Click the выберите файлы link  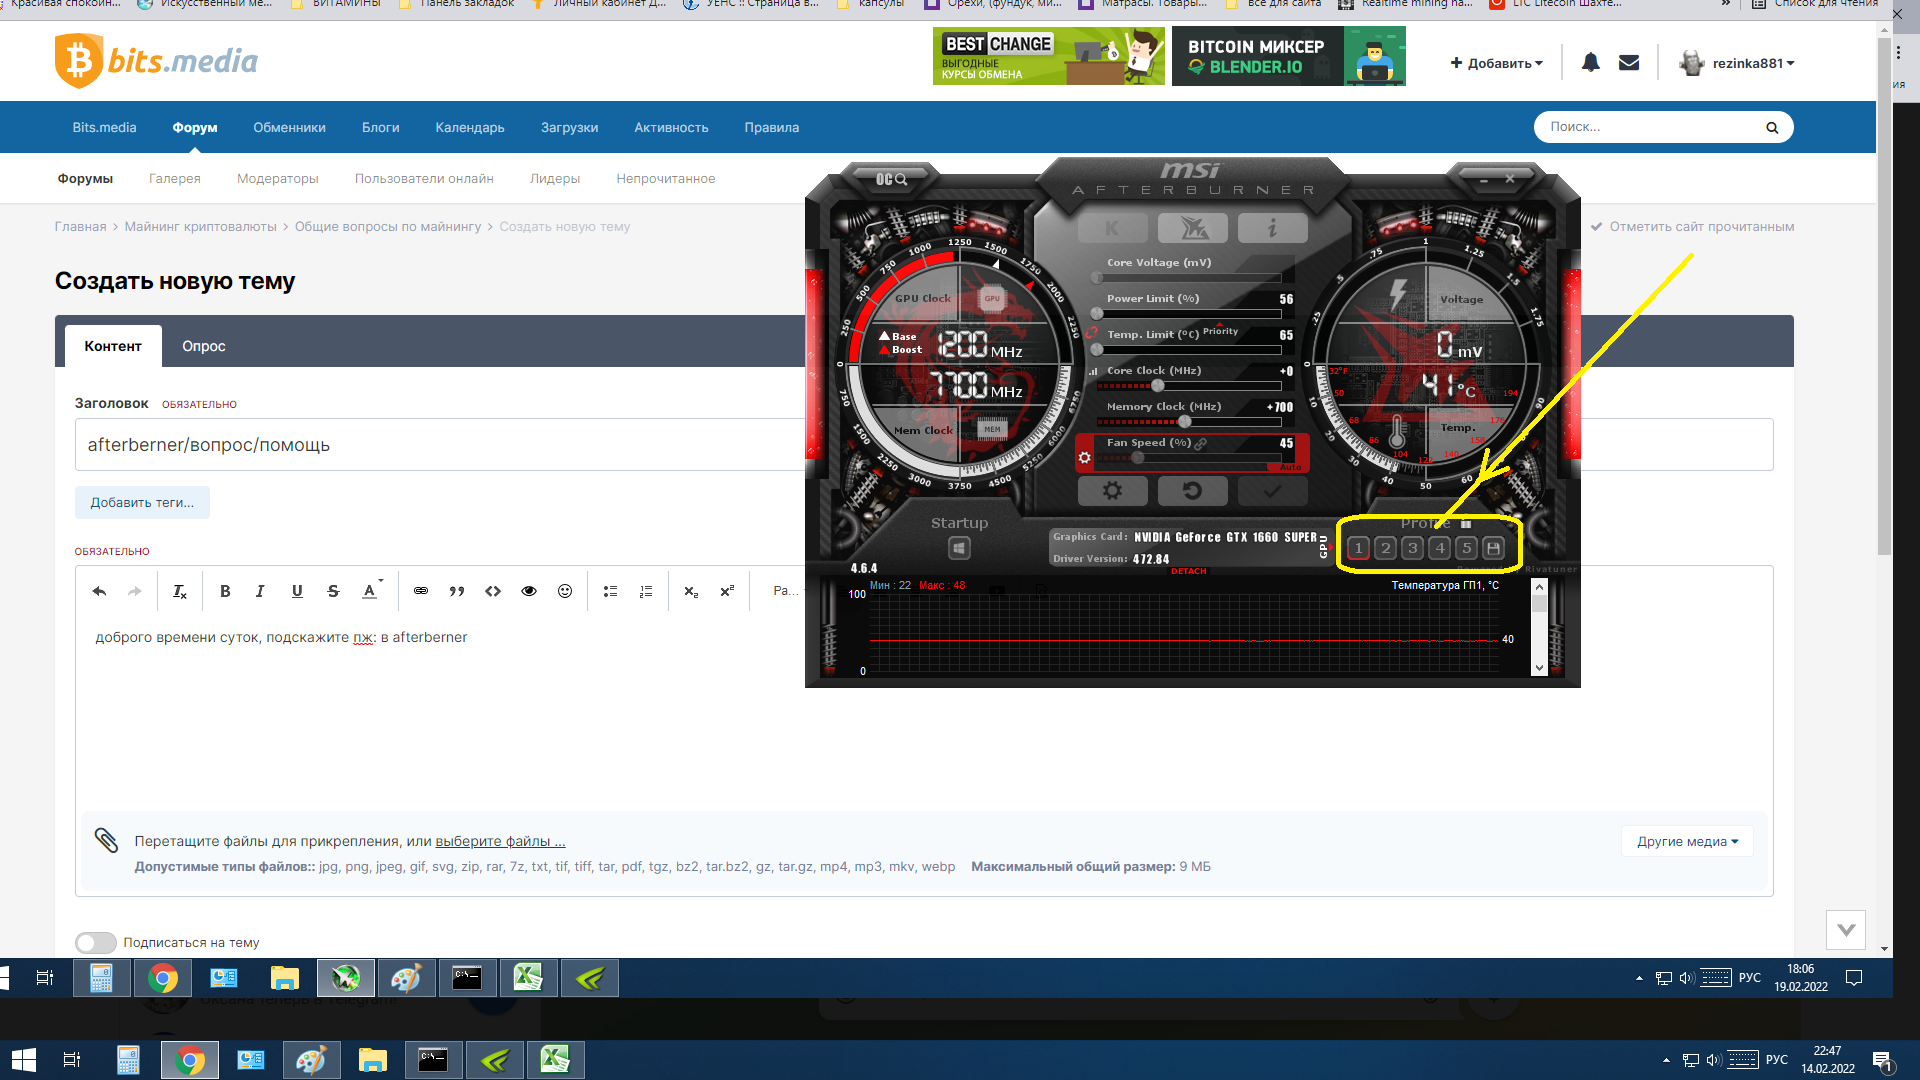coord(500,842)
